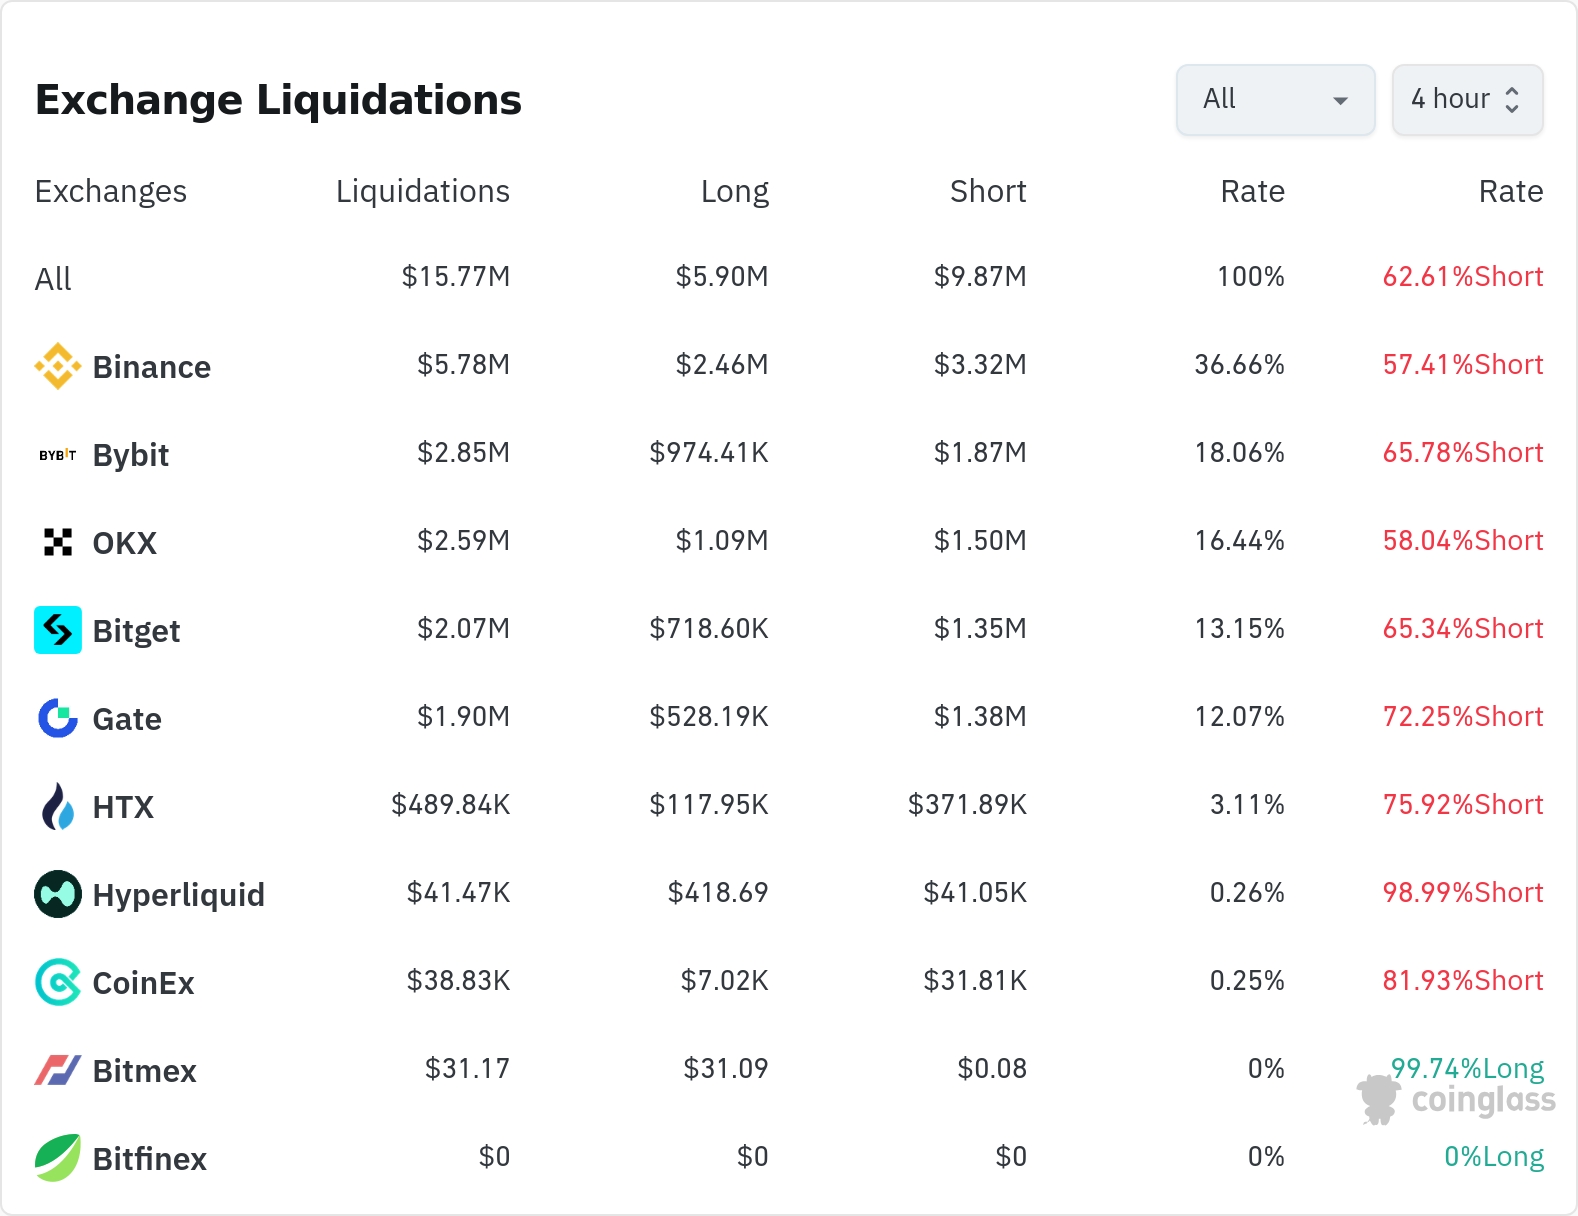Select the All exchanges summary row
Screen dimensions: 1578x1216
tap(54, 279)
